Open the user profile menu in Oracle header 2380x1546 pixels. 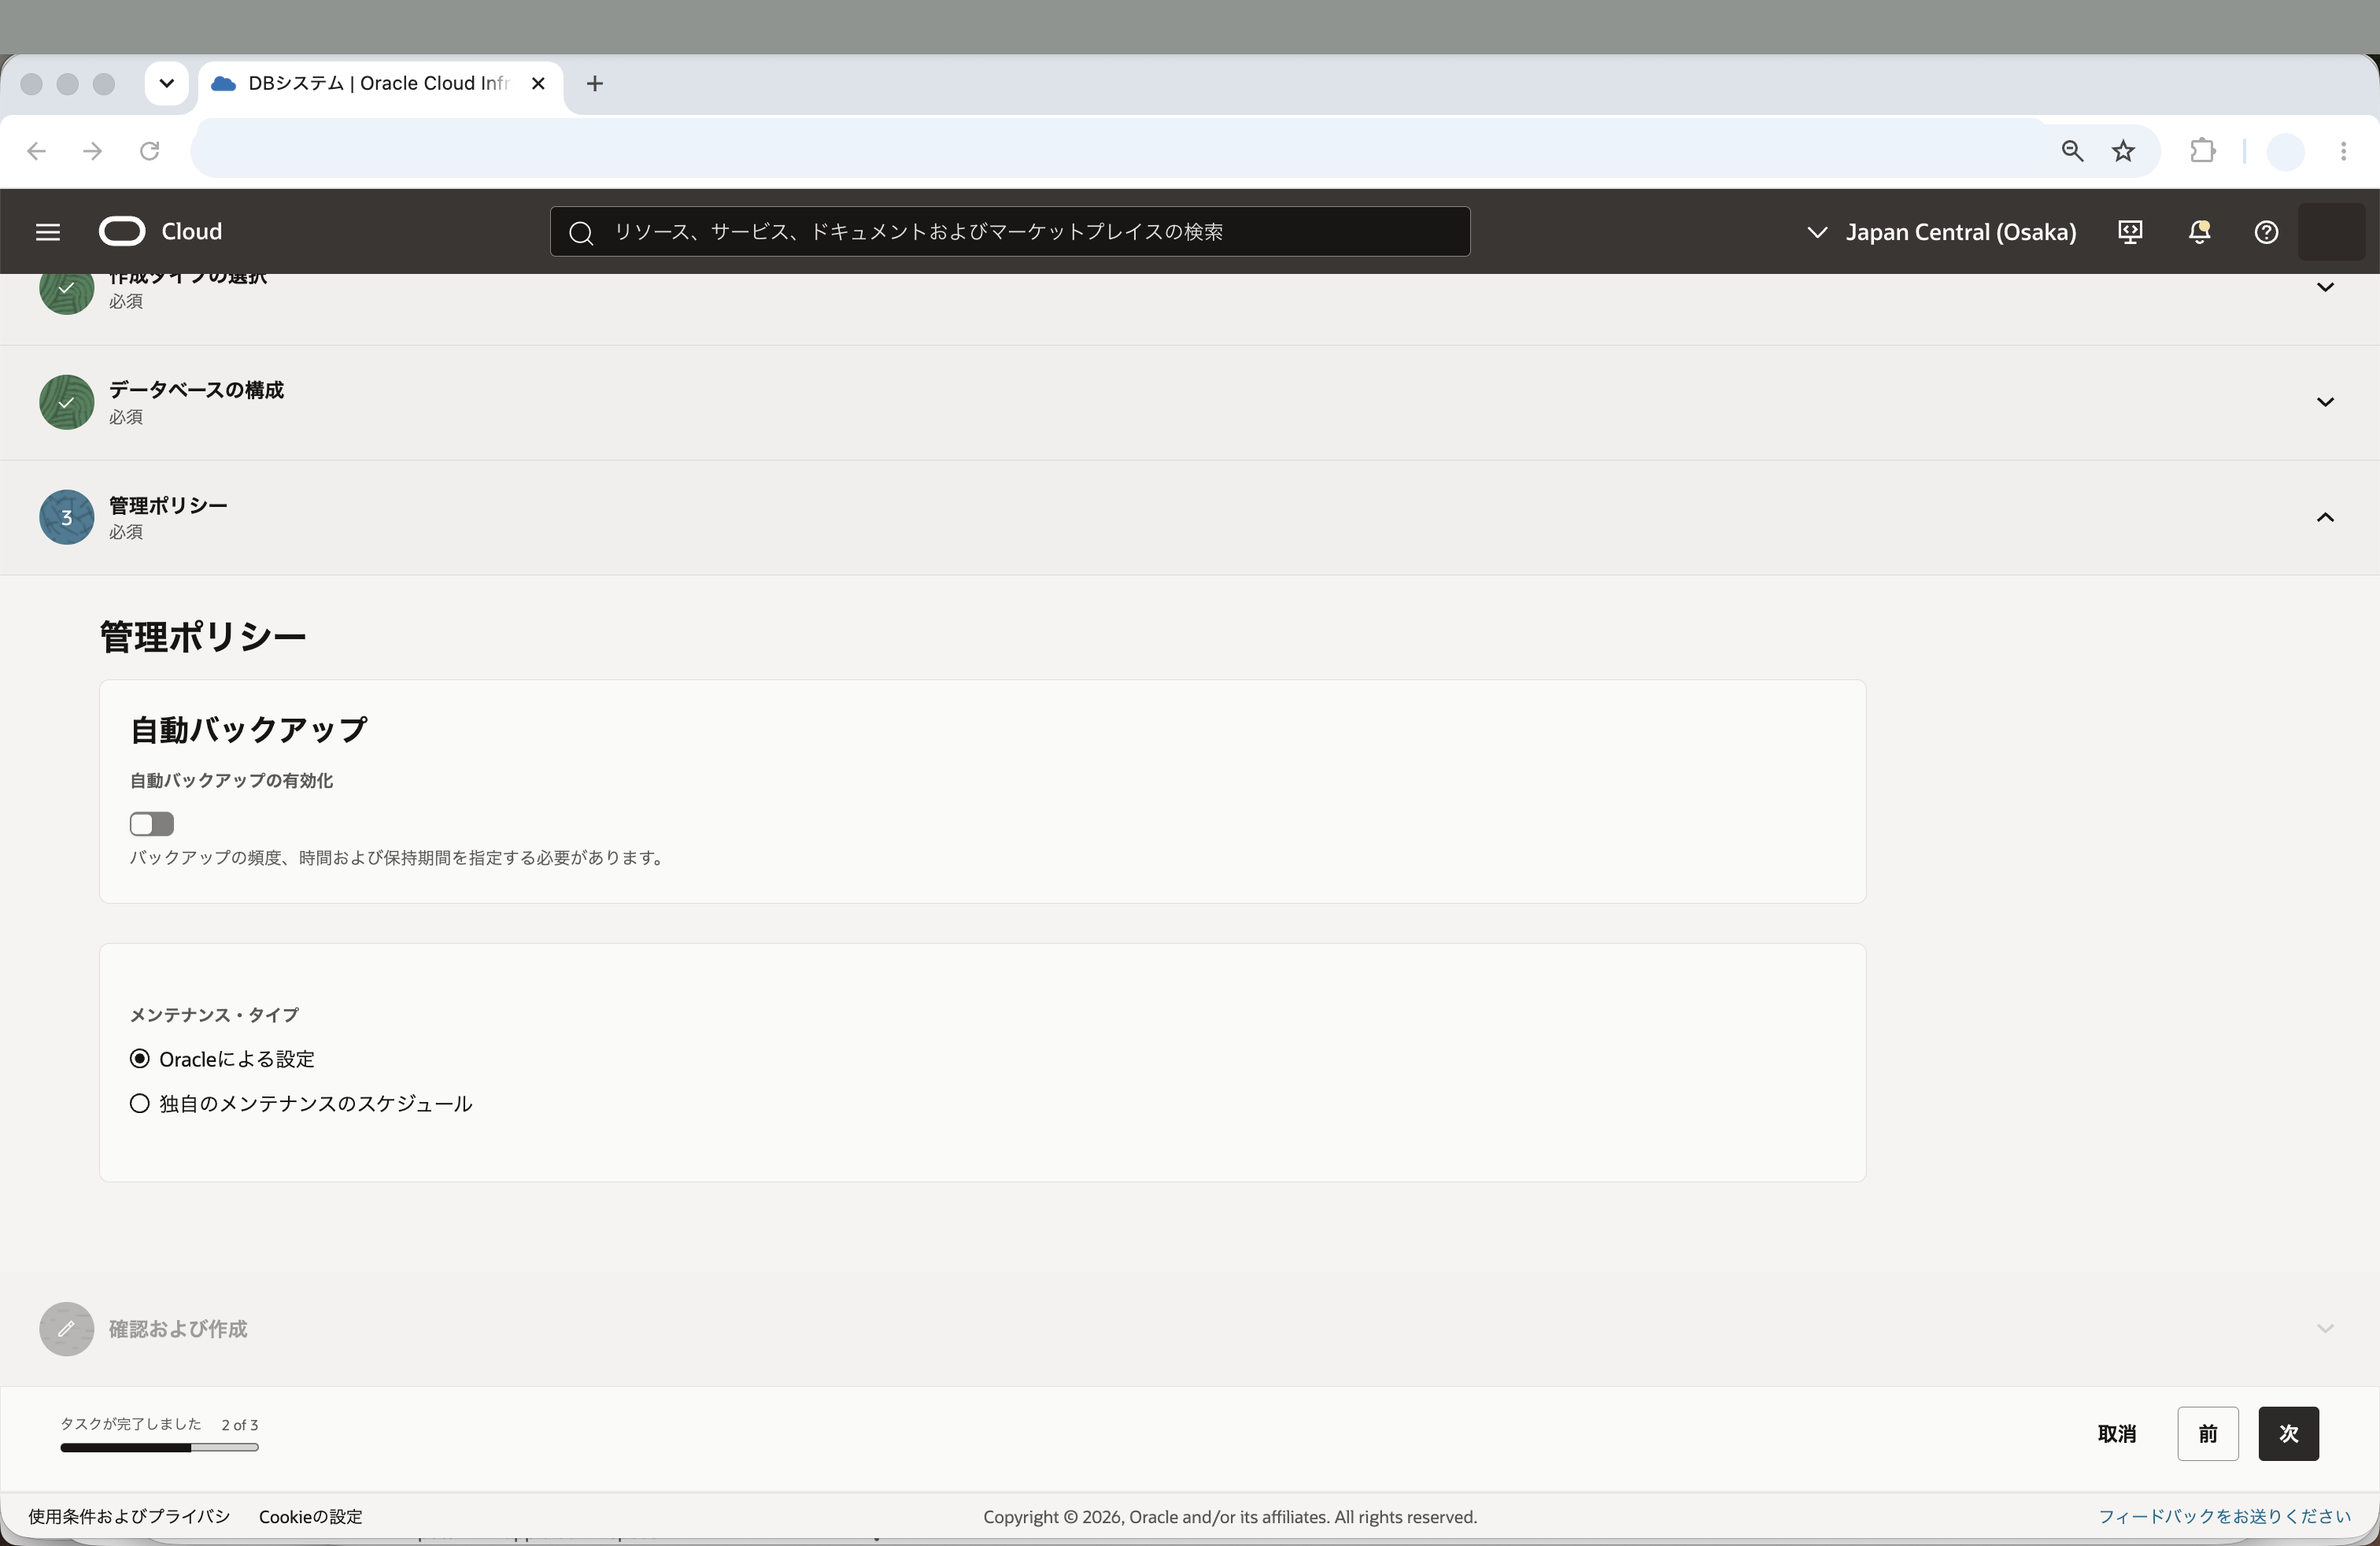pyautogui.click(x=2331, y=232)
